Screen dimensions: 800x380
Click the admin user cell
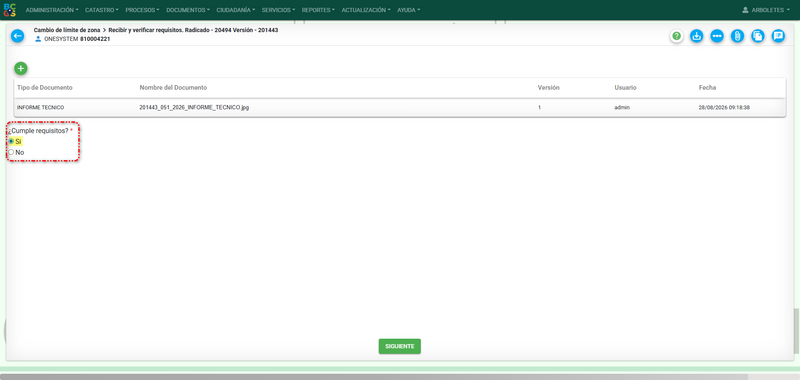pos(622,108)
